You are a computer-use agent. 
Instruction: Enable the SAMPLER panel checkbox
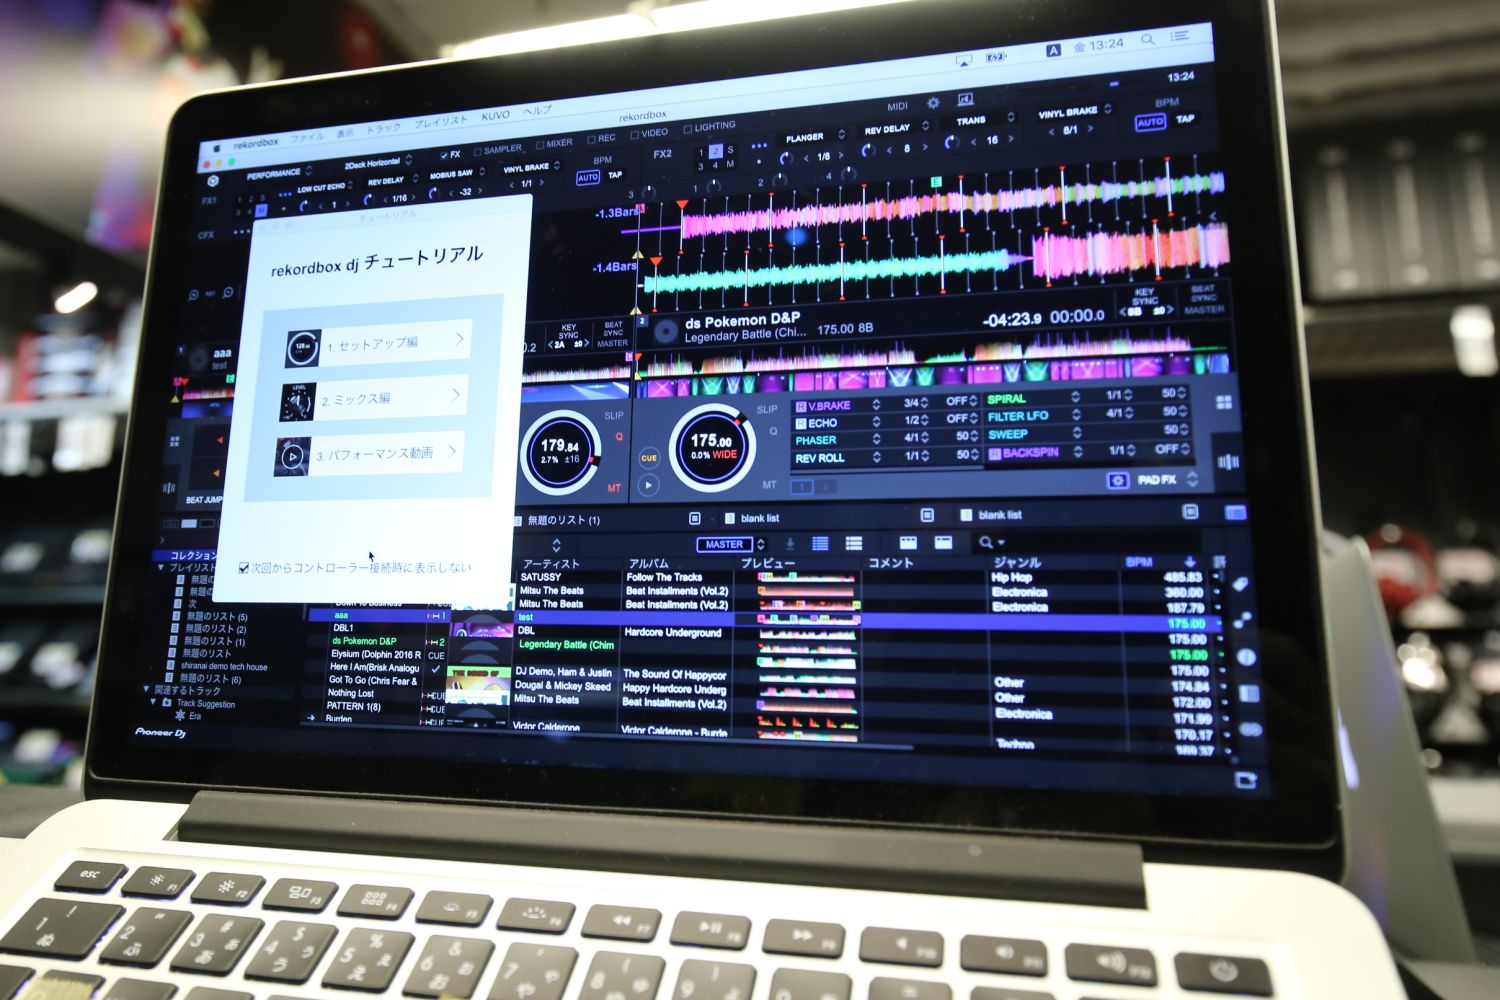click(x=477, y=151)
